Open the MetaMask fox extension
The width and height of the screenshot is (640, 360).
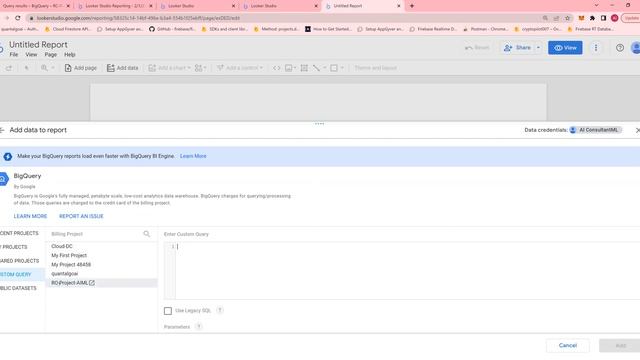coord(581,18)
